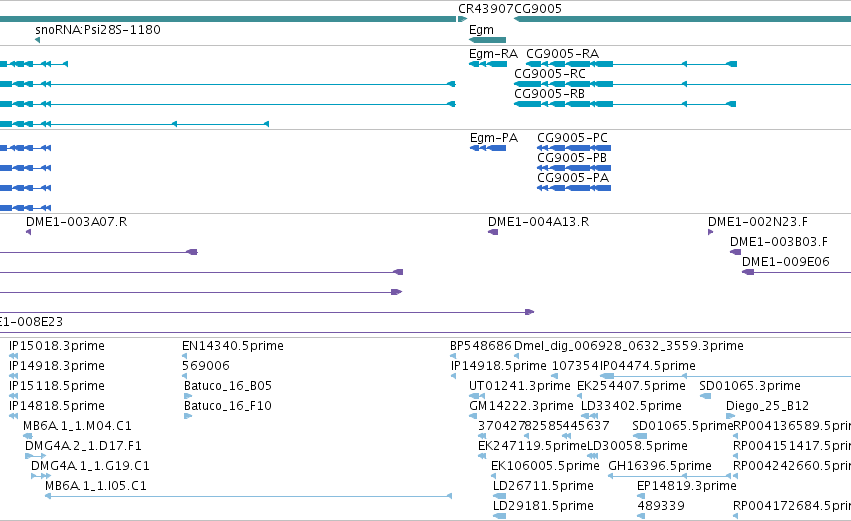Select the DME1-002N23.F feature label
Image resolution: width=851 pixels, height=521 pixels.
coord(758,222)
